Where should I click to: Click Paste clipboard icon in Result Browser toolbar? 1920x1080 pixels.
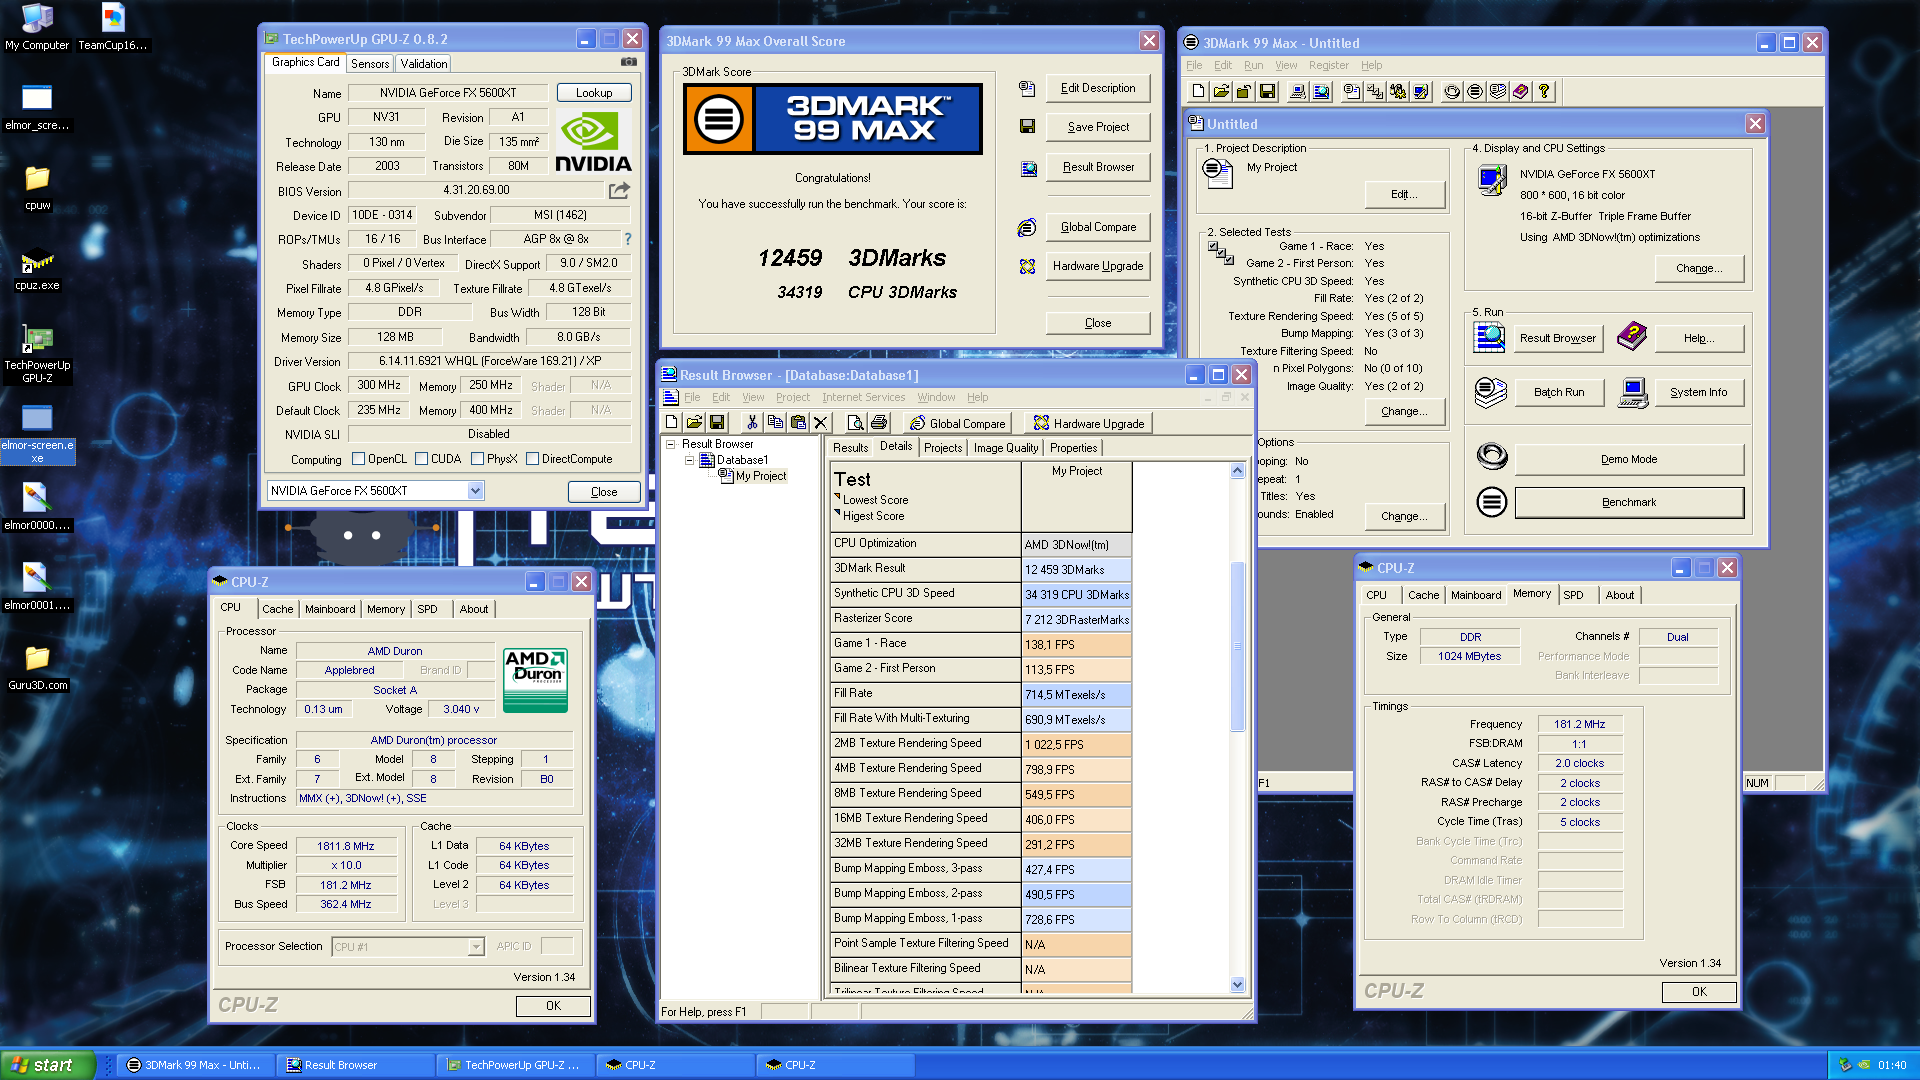[798, 423]
